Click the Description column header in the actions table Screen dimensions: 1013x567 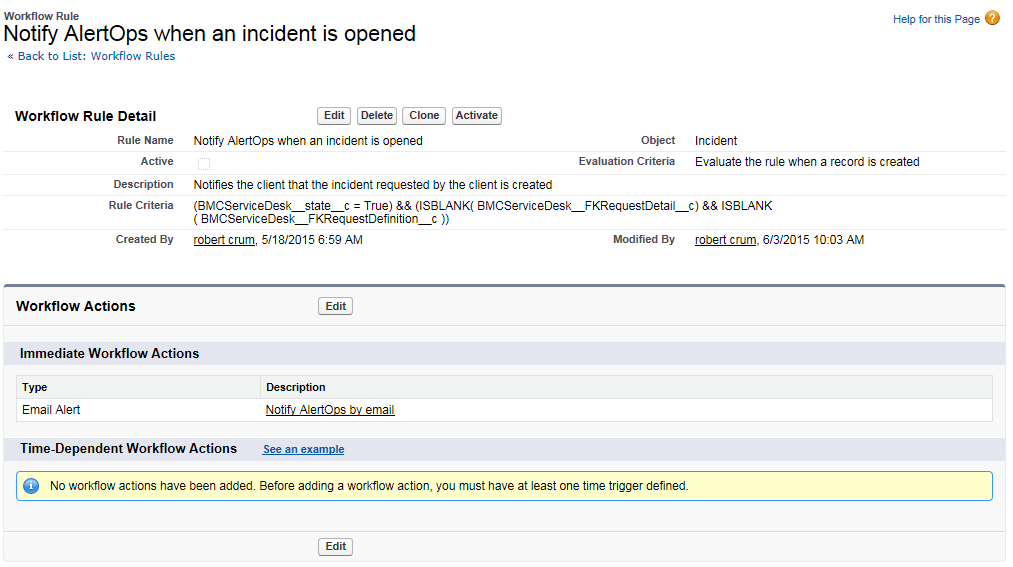296,387
